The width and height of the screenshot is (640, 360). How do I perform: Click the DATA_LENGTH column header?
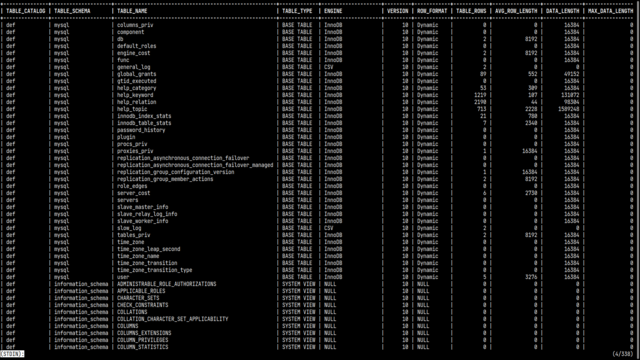coord(562,11)
